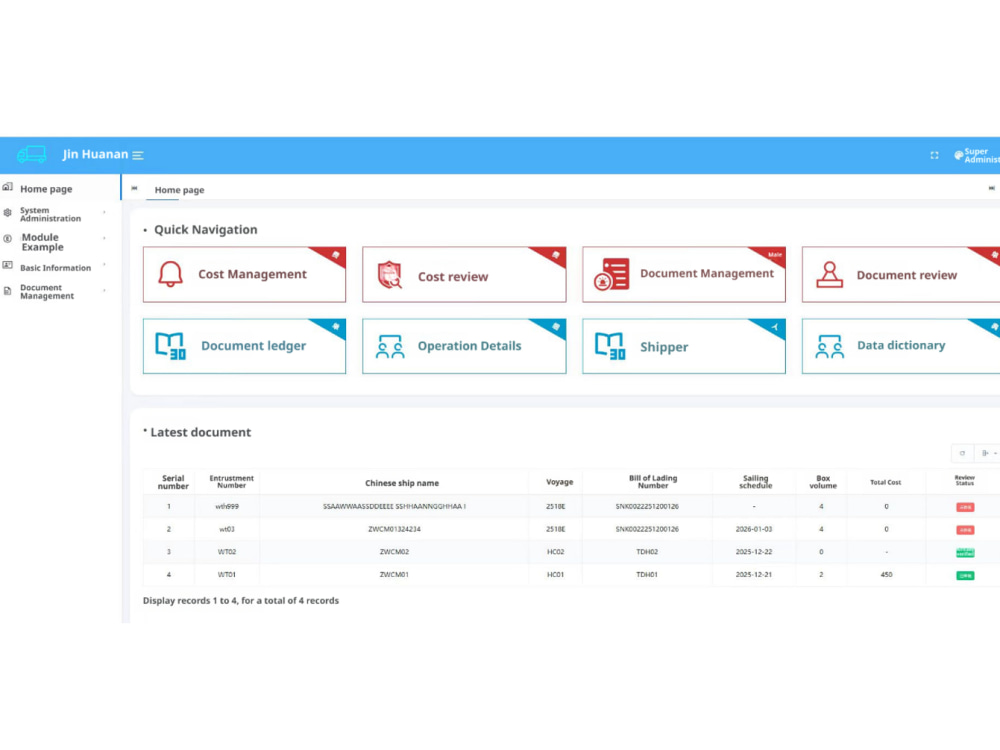Open the Cost Management quick card
Image resolution: width=1000 pixels, height=750 pixels.
pyautogui.click(x=244, y=274)
